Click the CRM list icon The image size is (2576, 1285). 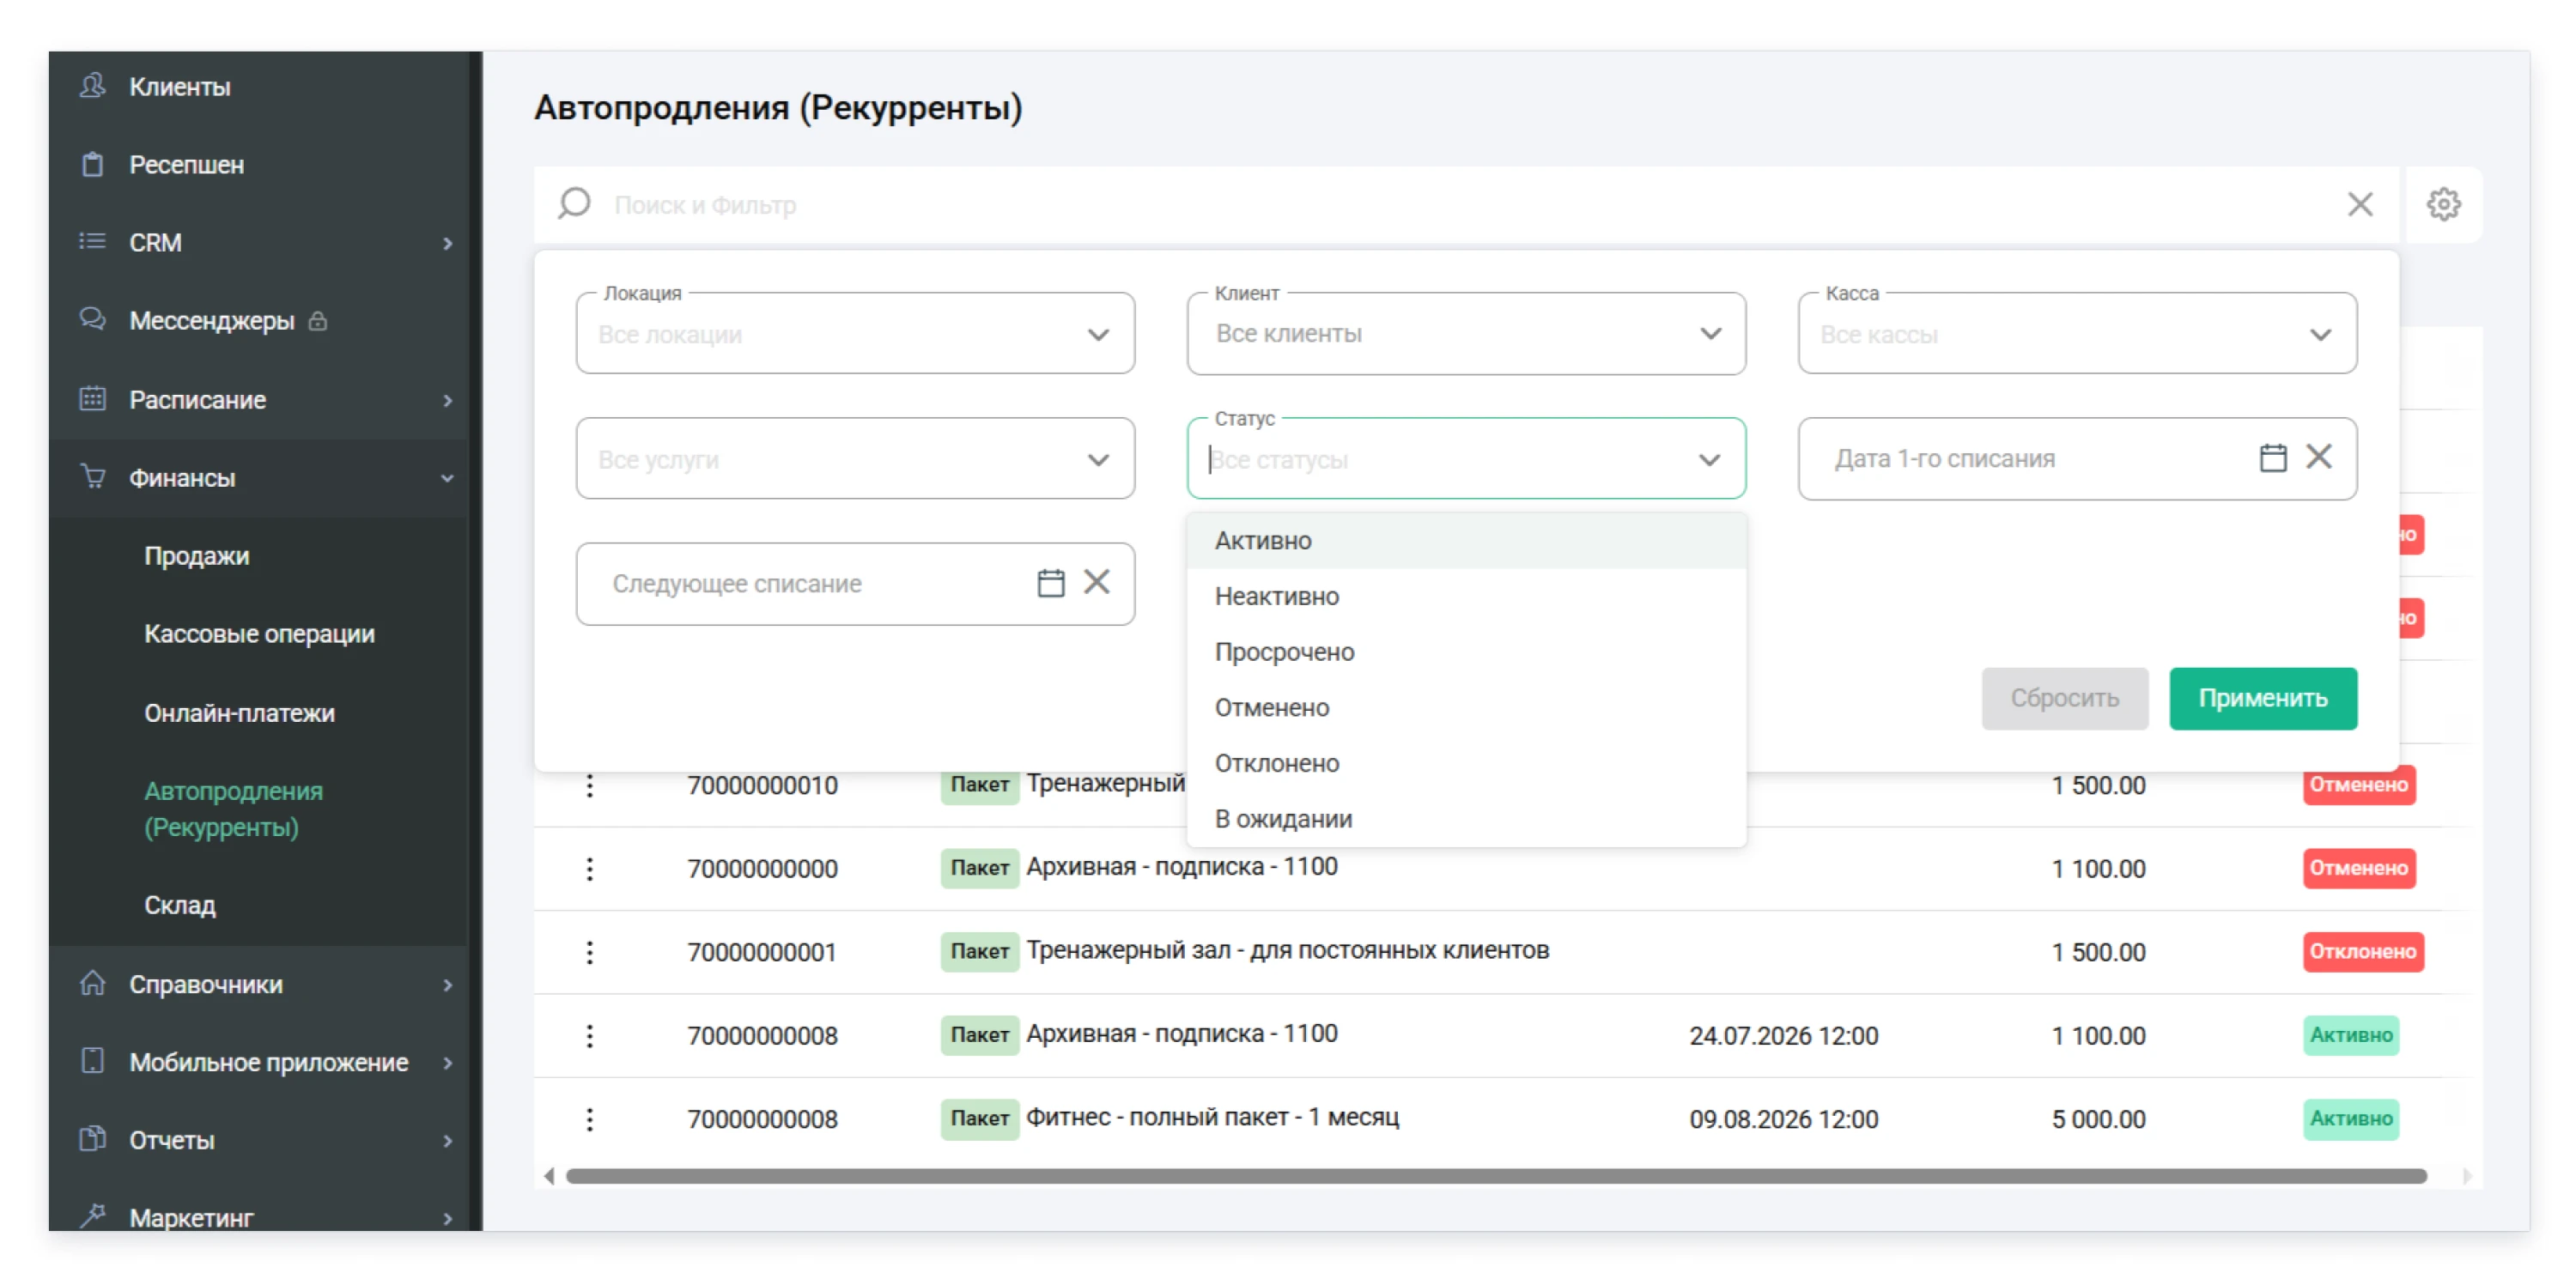(x=92, y=242)
